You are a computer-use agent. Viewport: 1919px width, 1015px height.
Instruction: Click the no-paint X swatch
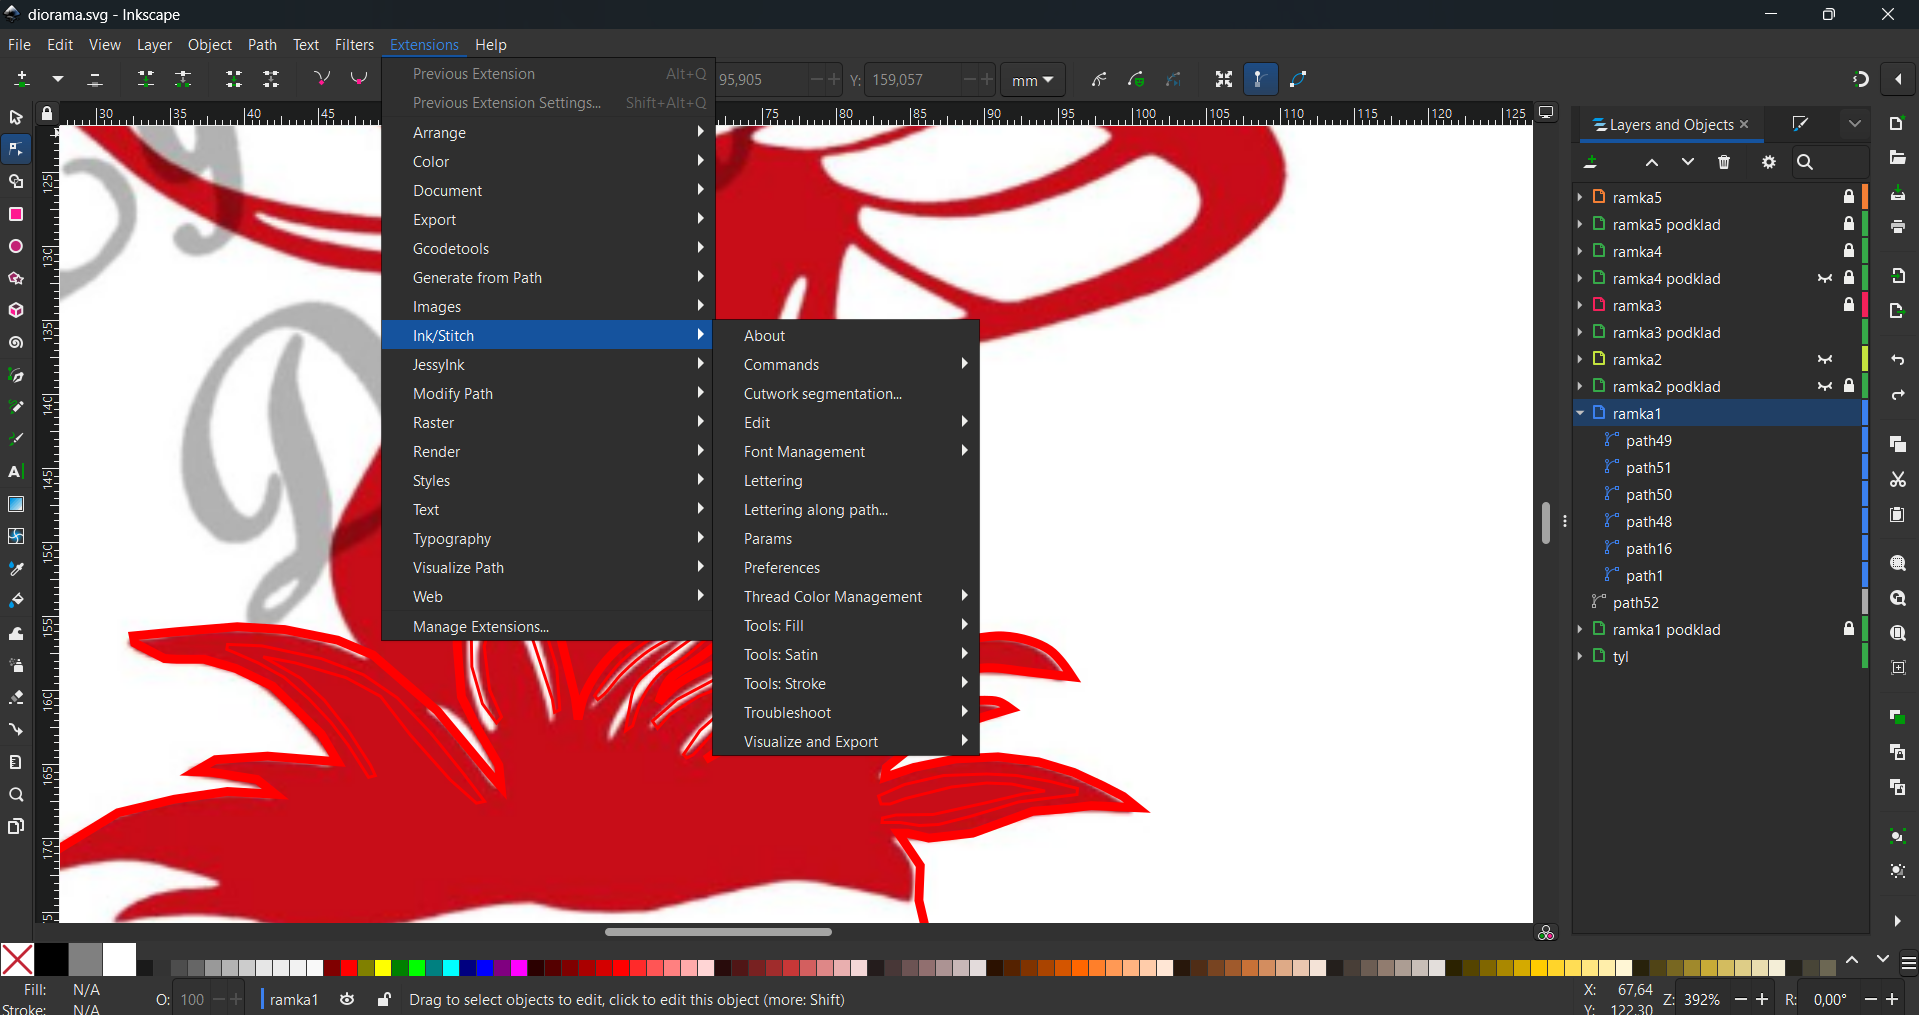click(x=17, y=960)
